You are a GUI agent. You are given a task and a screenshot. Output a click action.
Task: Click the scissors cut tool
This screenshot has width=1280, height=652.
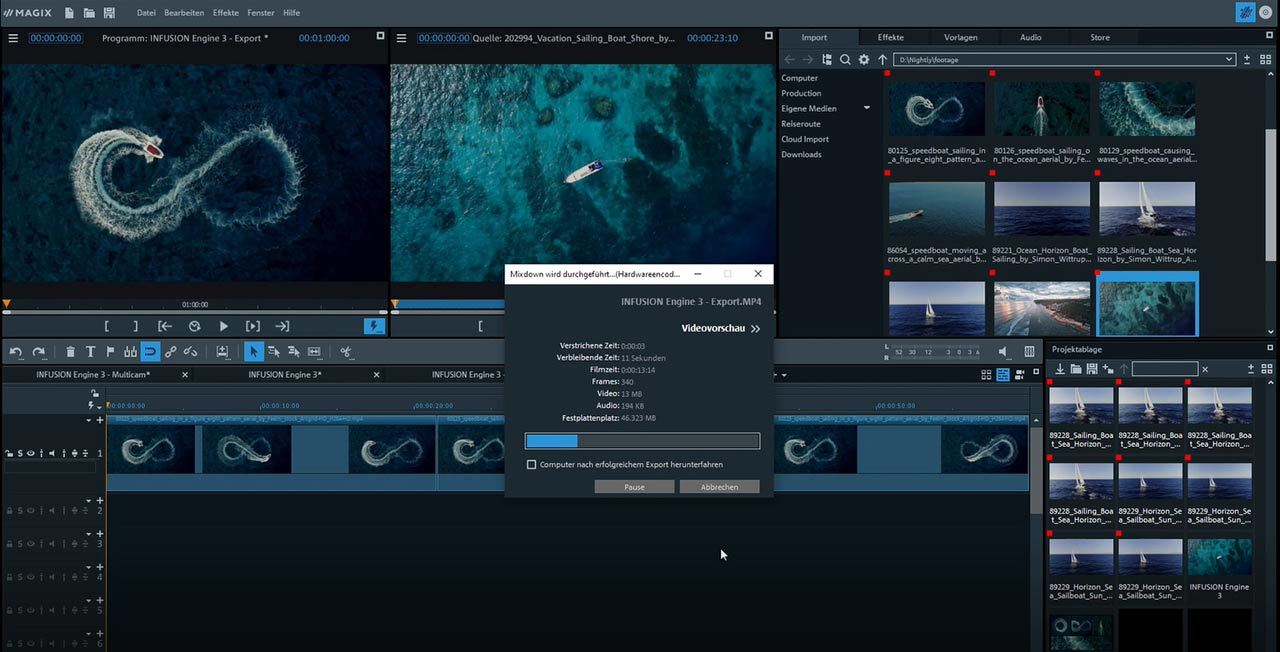click(x=346, y=352)
